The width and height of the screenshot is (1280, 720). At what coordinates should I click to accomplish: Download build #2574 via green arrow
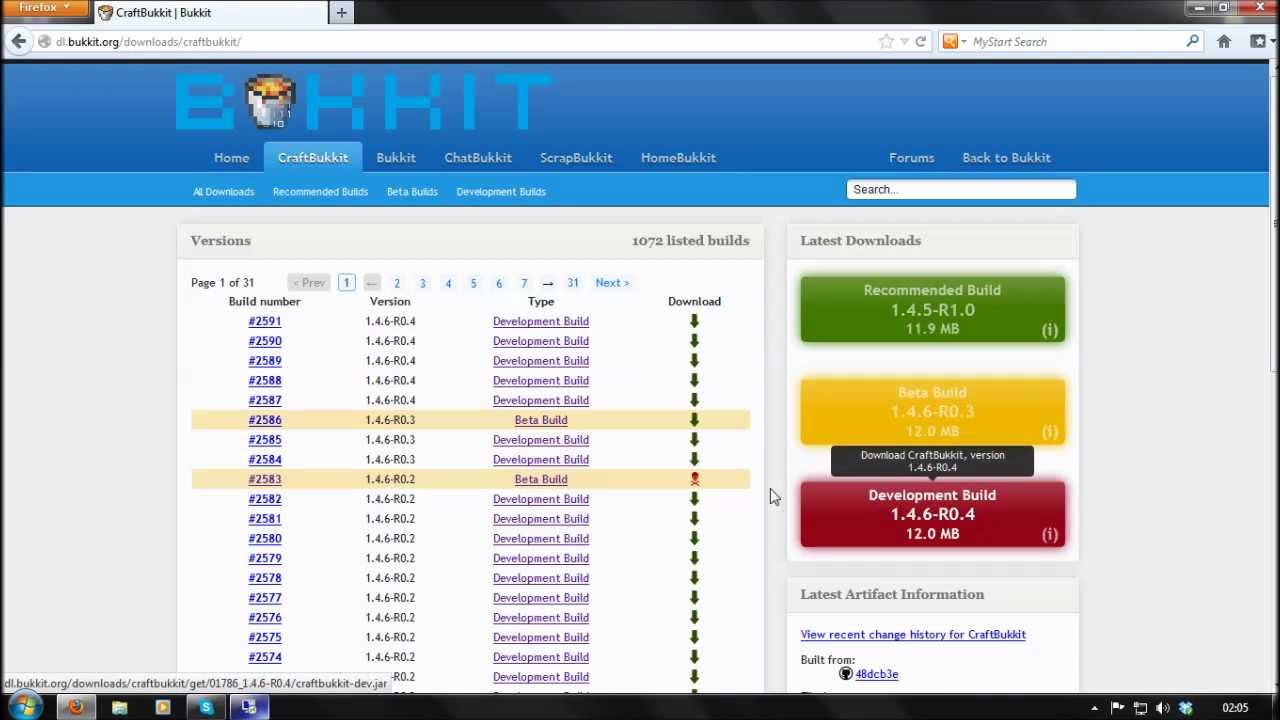(694, 657)
